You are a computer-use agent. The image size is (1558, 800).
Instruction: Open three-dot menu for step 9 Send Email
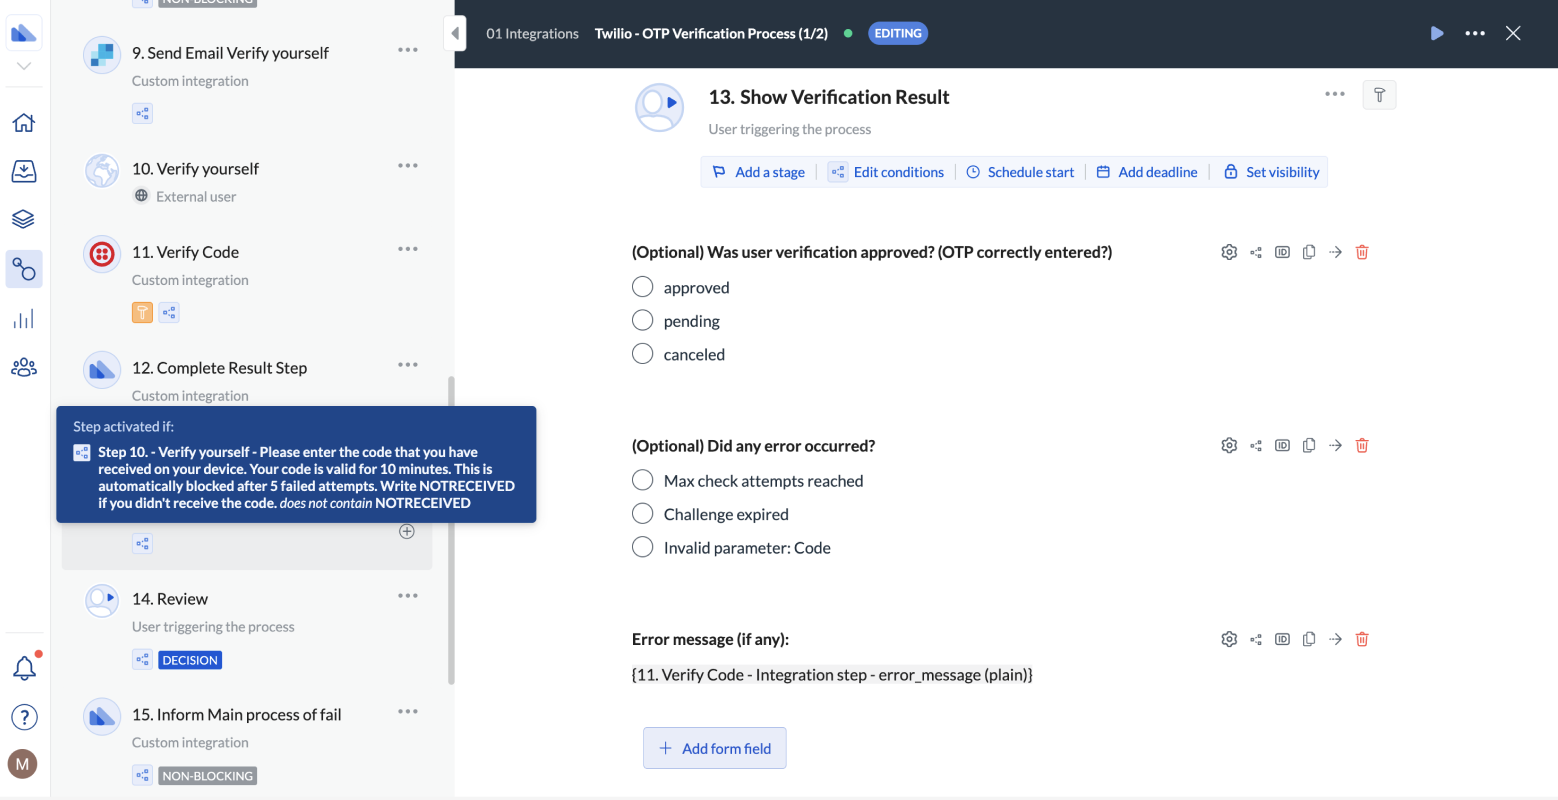408,50
